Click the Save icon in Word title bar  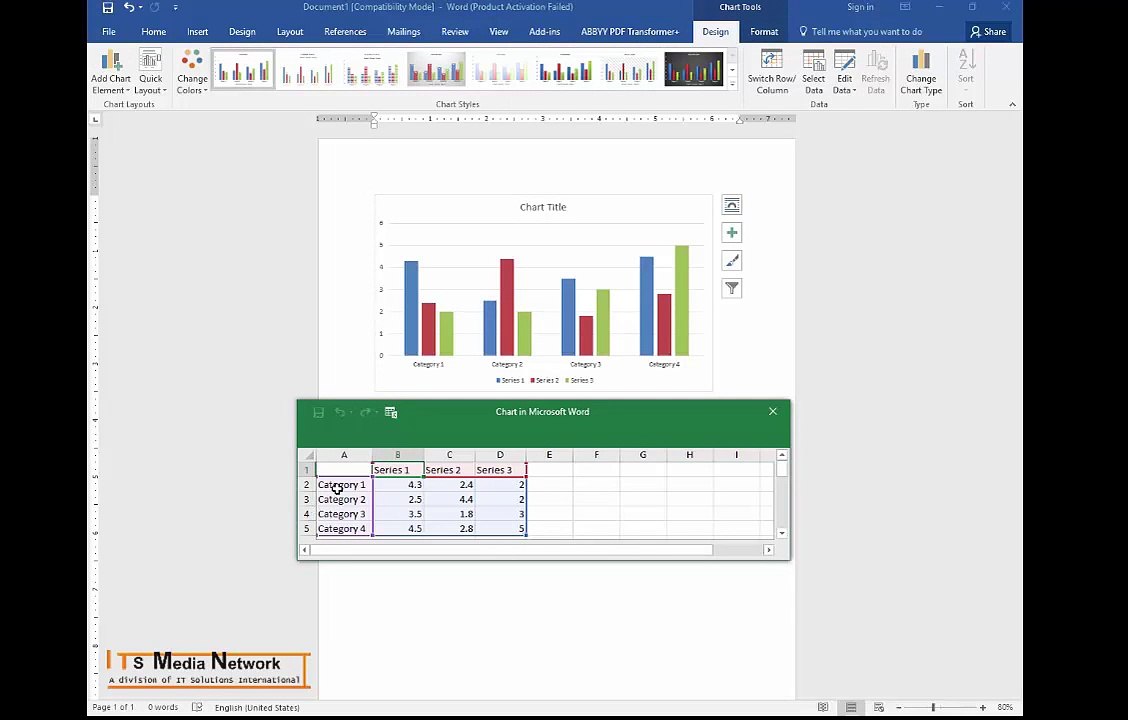coord(108,7)
